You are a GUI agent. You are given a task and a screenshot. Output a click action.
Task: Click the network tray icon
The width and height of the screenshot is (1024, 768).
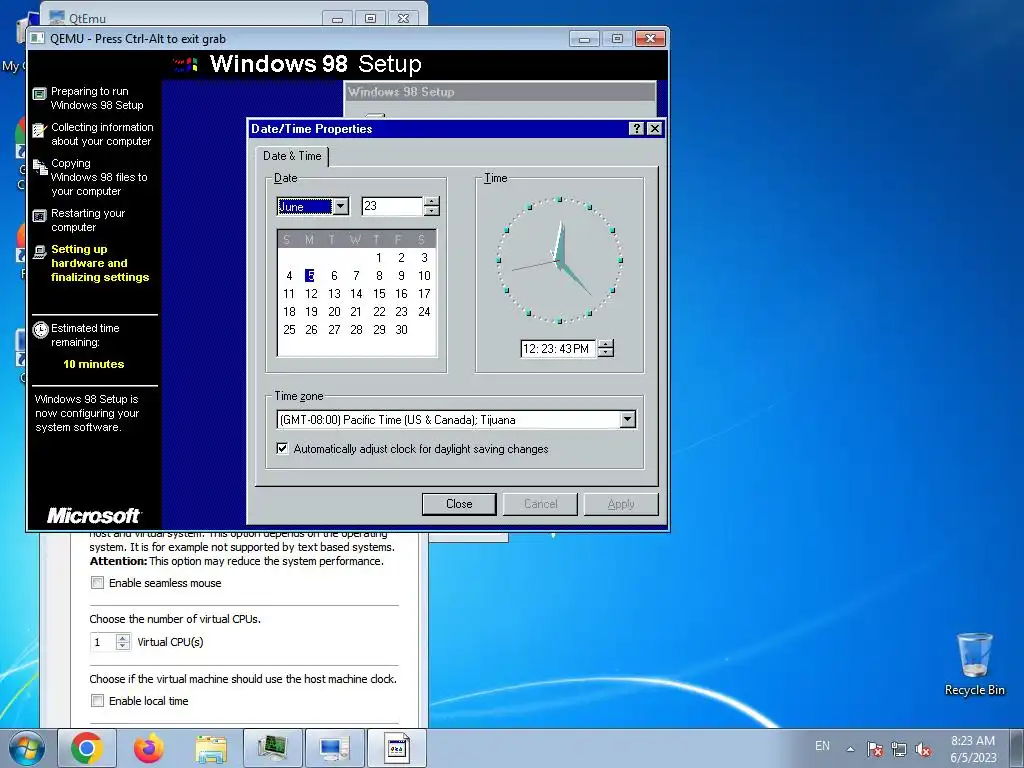[899, 749]
